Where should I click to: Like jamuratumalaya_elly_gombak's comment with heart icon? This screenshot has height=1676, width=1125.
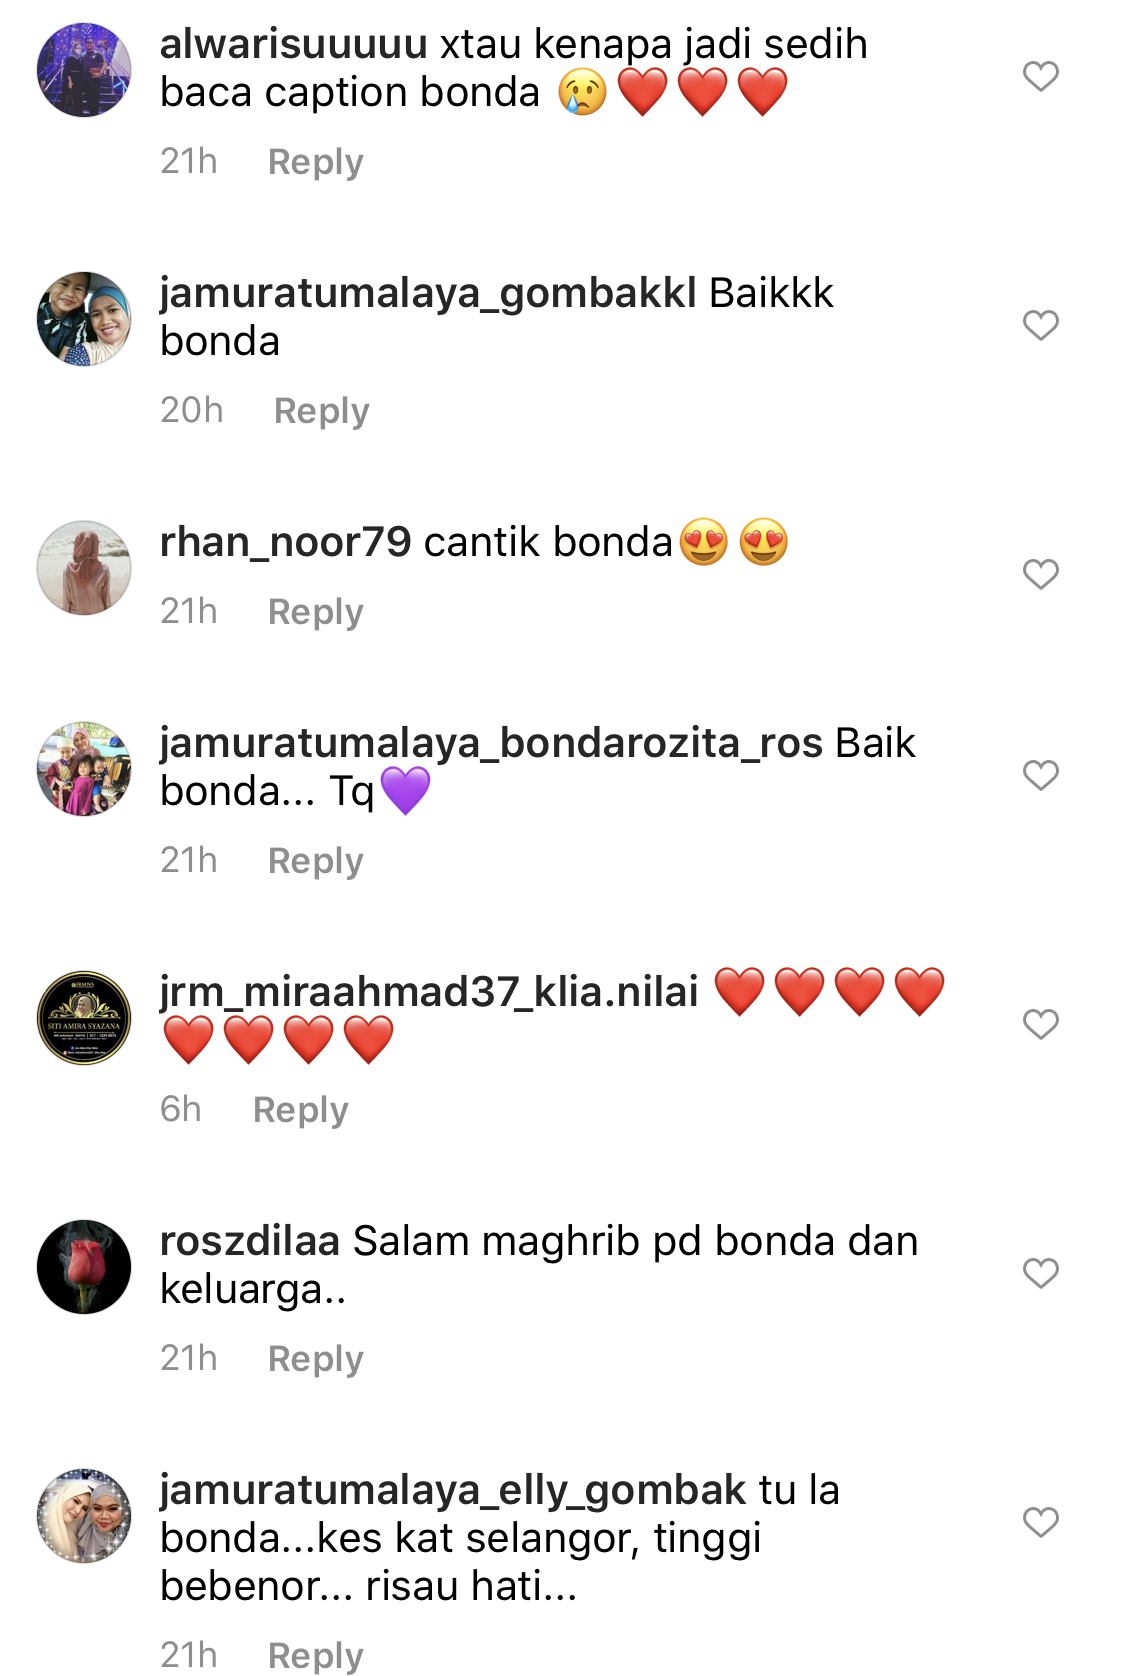click(x=1040, y=1522)
